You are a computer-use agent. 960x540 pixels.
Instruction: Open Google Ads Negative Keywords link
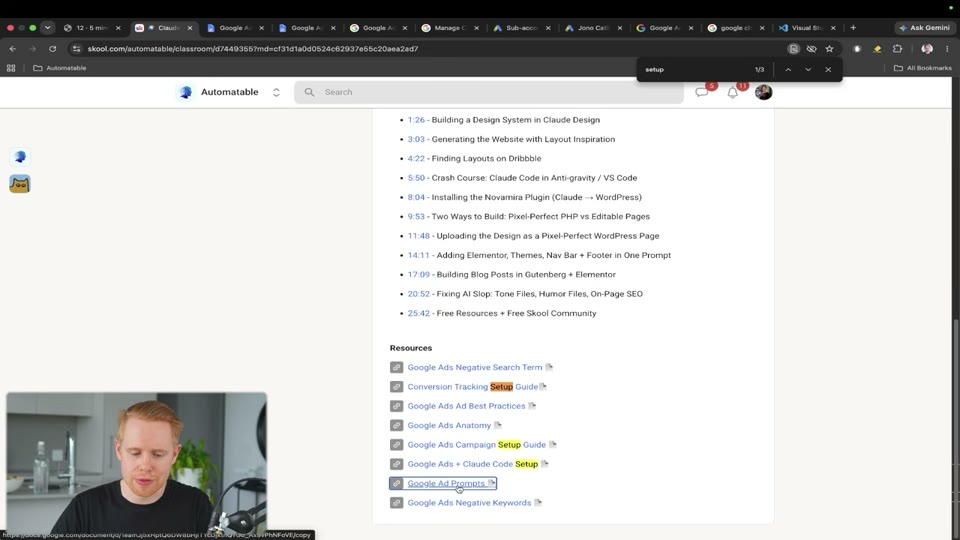click(469, 503)
